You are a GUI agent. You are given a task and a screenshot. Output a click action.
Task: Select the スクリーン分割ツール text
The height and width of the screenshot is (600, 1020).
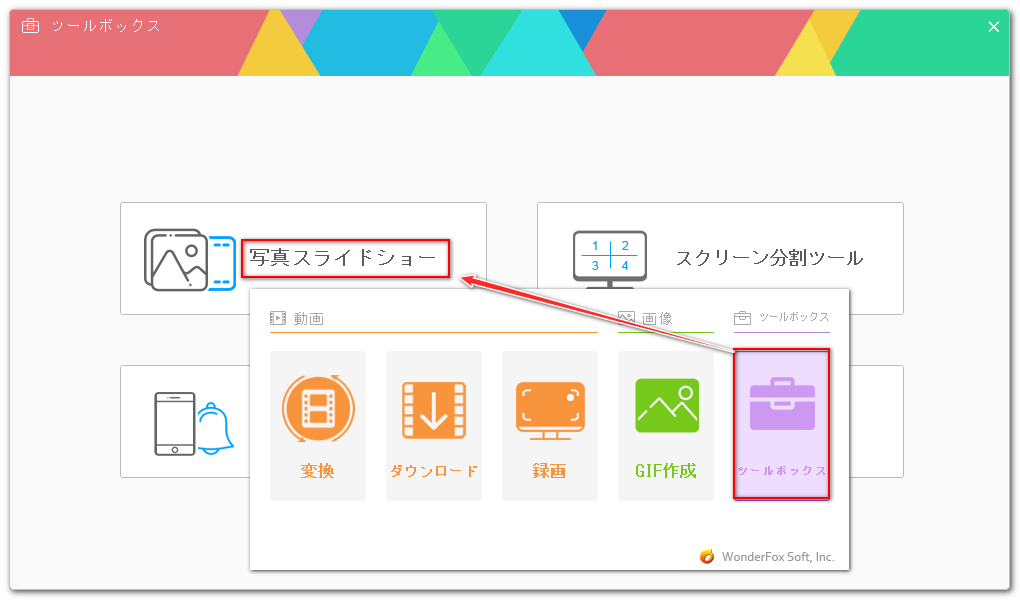click(769, 259)
